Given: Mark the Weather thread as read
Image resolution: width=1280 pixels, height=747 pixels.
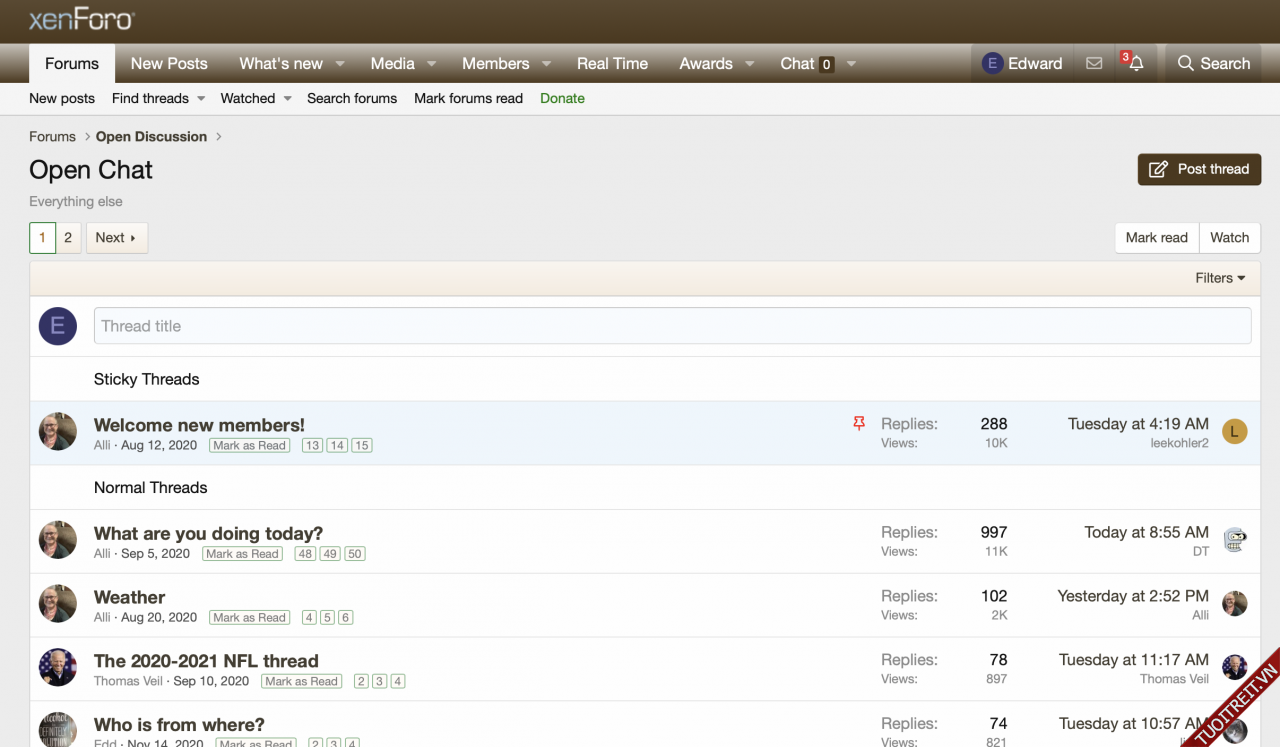Looking at the screenshot, I should (250, 618).
